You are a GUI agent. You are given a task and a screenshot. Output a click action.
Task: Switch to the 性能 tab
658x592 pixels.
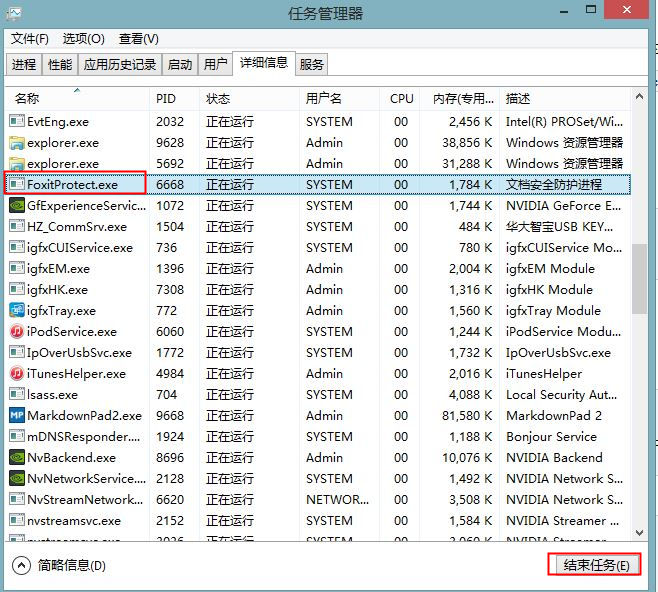click(x=60, y=65)
